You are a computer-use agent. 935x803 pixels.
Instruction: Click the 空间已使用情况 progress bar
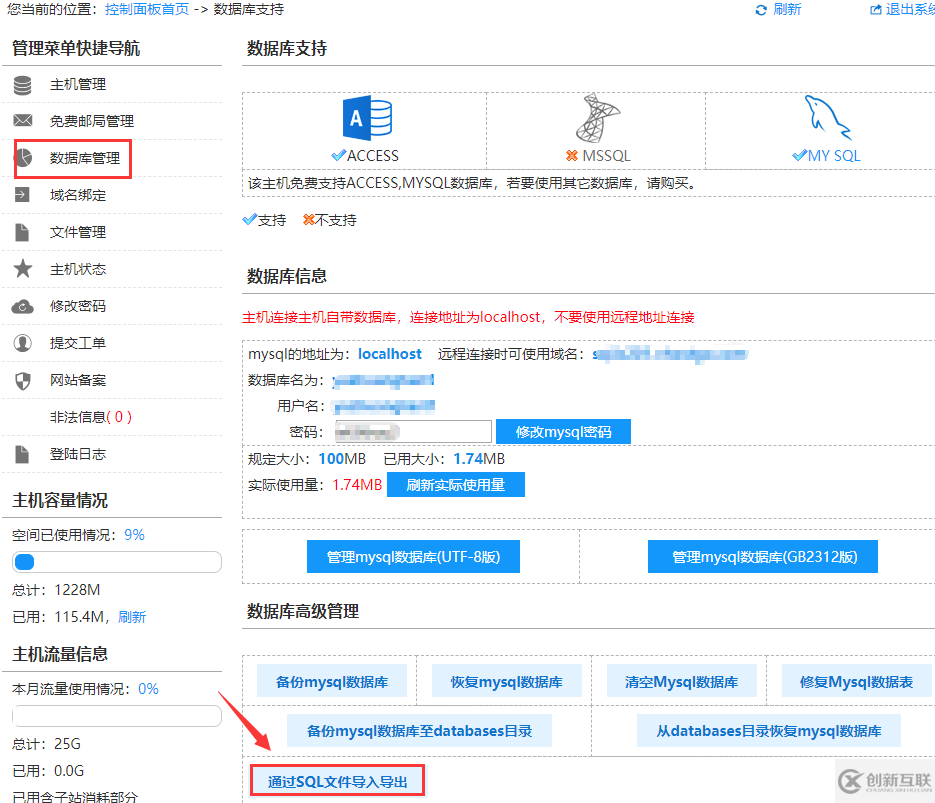point(116,562)
